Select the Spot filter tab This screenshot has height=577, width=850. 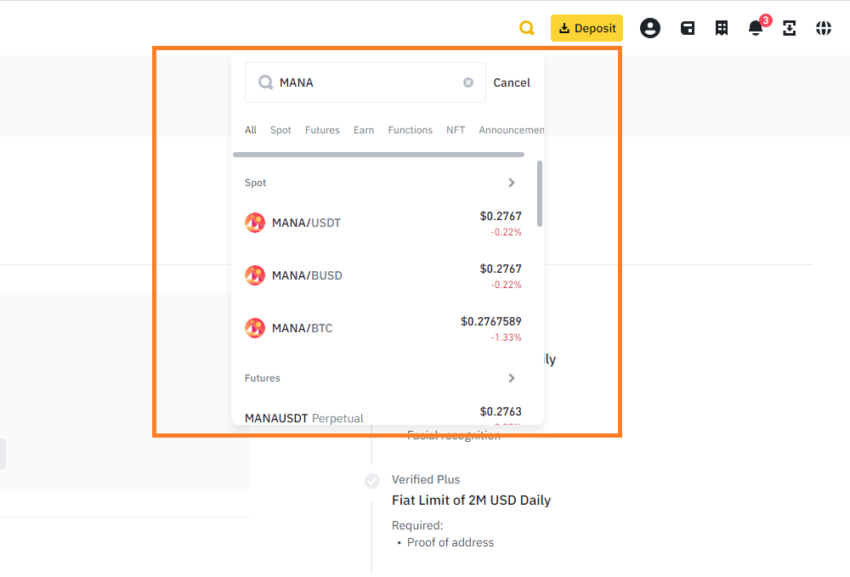(x=281, y=130)
